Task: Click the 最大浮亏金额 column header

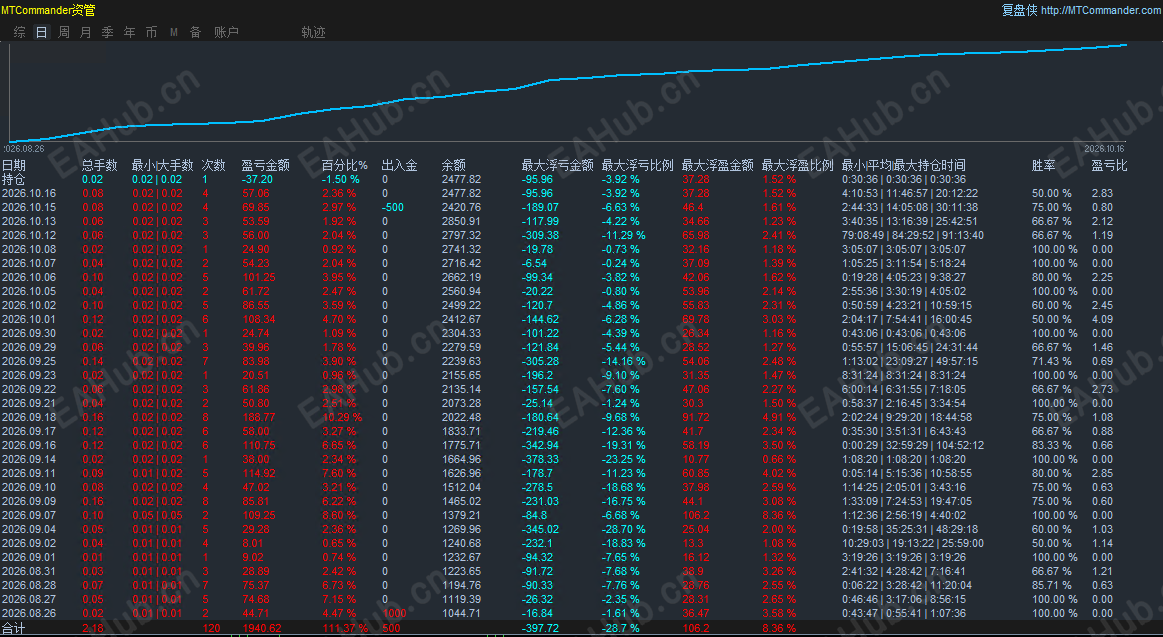Action: pos(558,165)
